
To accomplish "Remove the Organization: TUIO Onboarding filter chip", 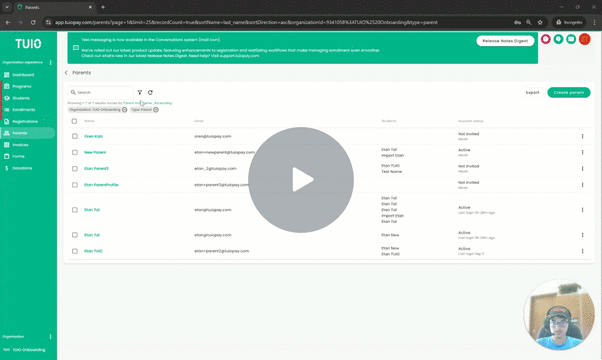I will (124, 110).
